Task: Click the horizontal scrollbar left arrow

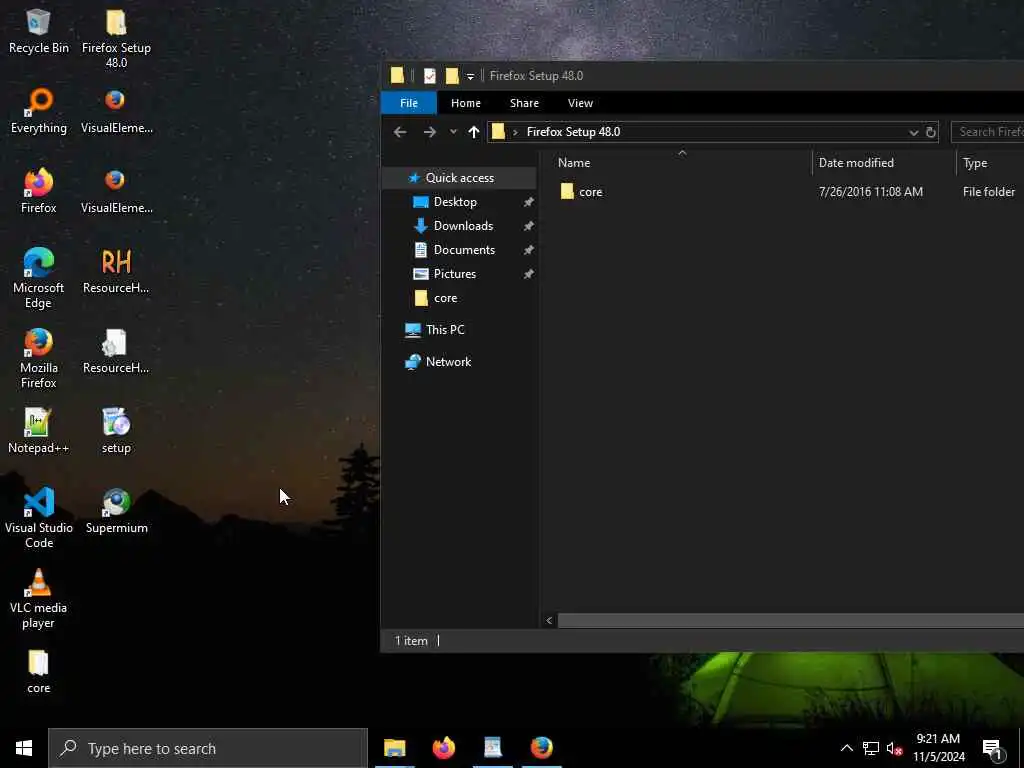Action: pyautogui.click(x=549, y=620)
